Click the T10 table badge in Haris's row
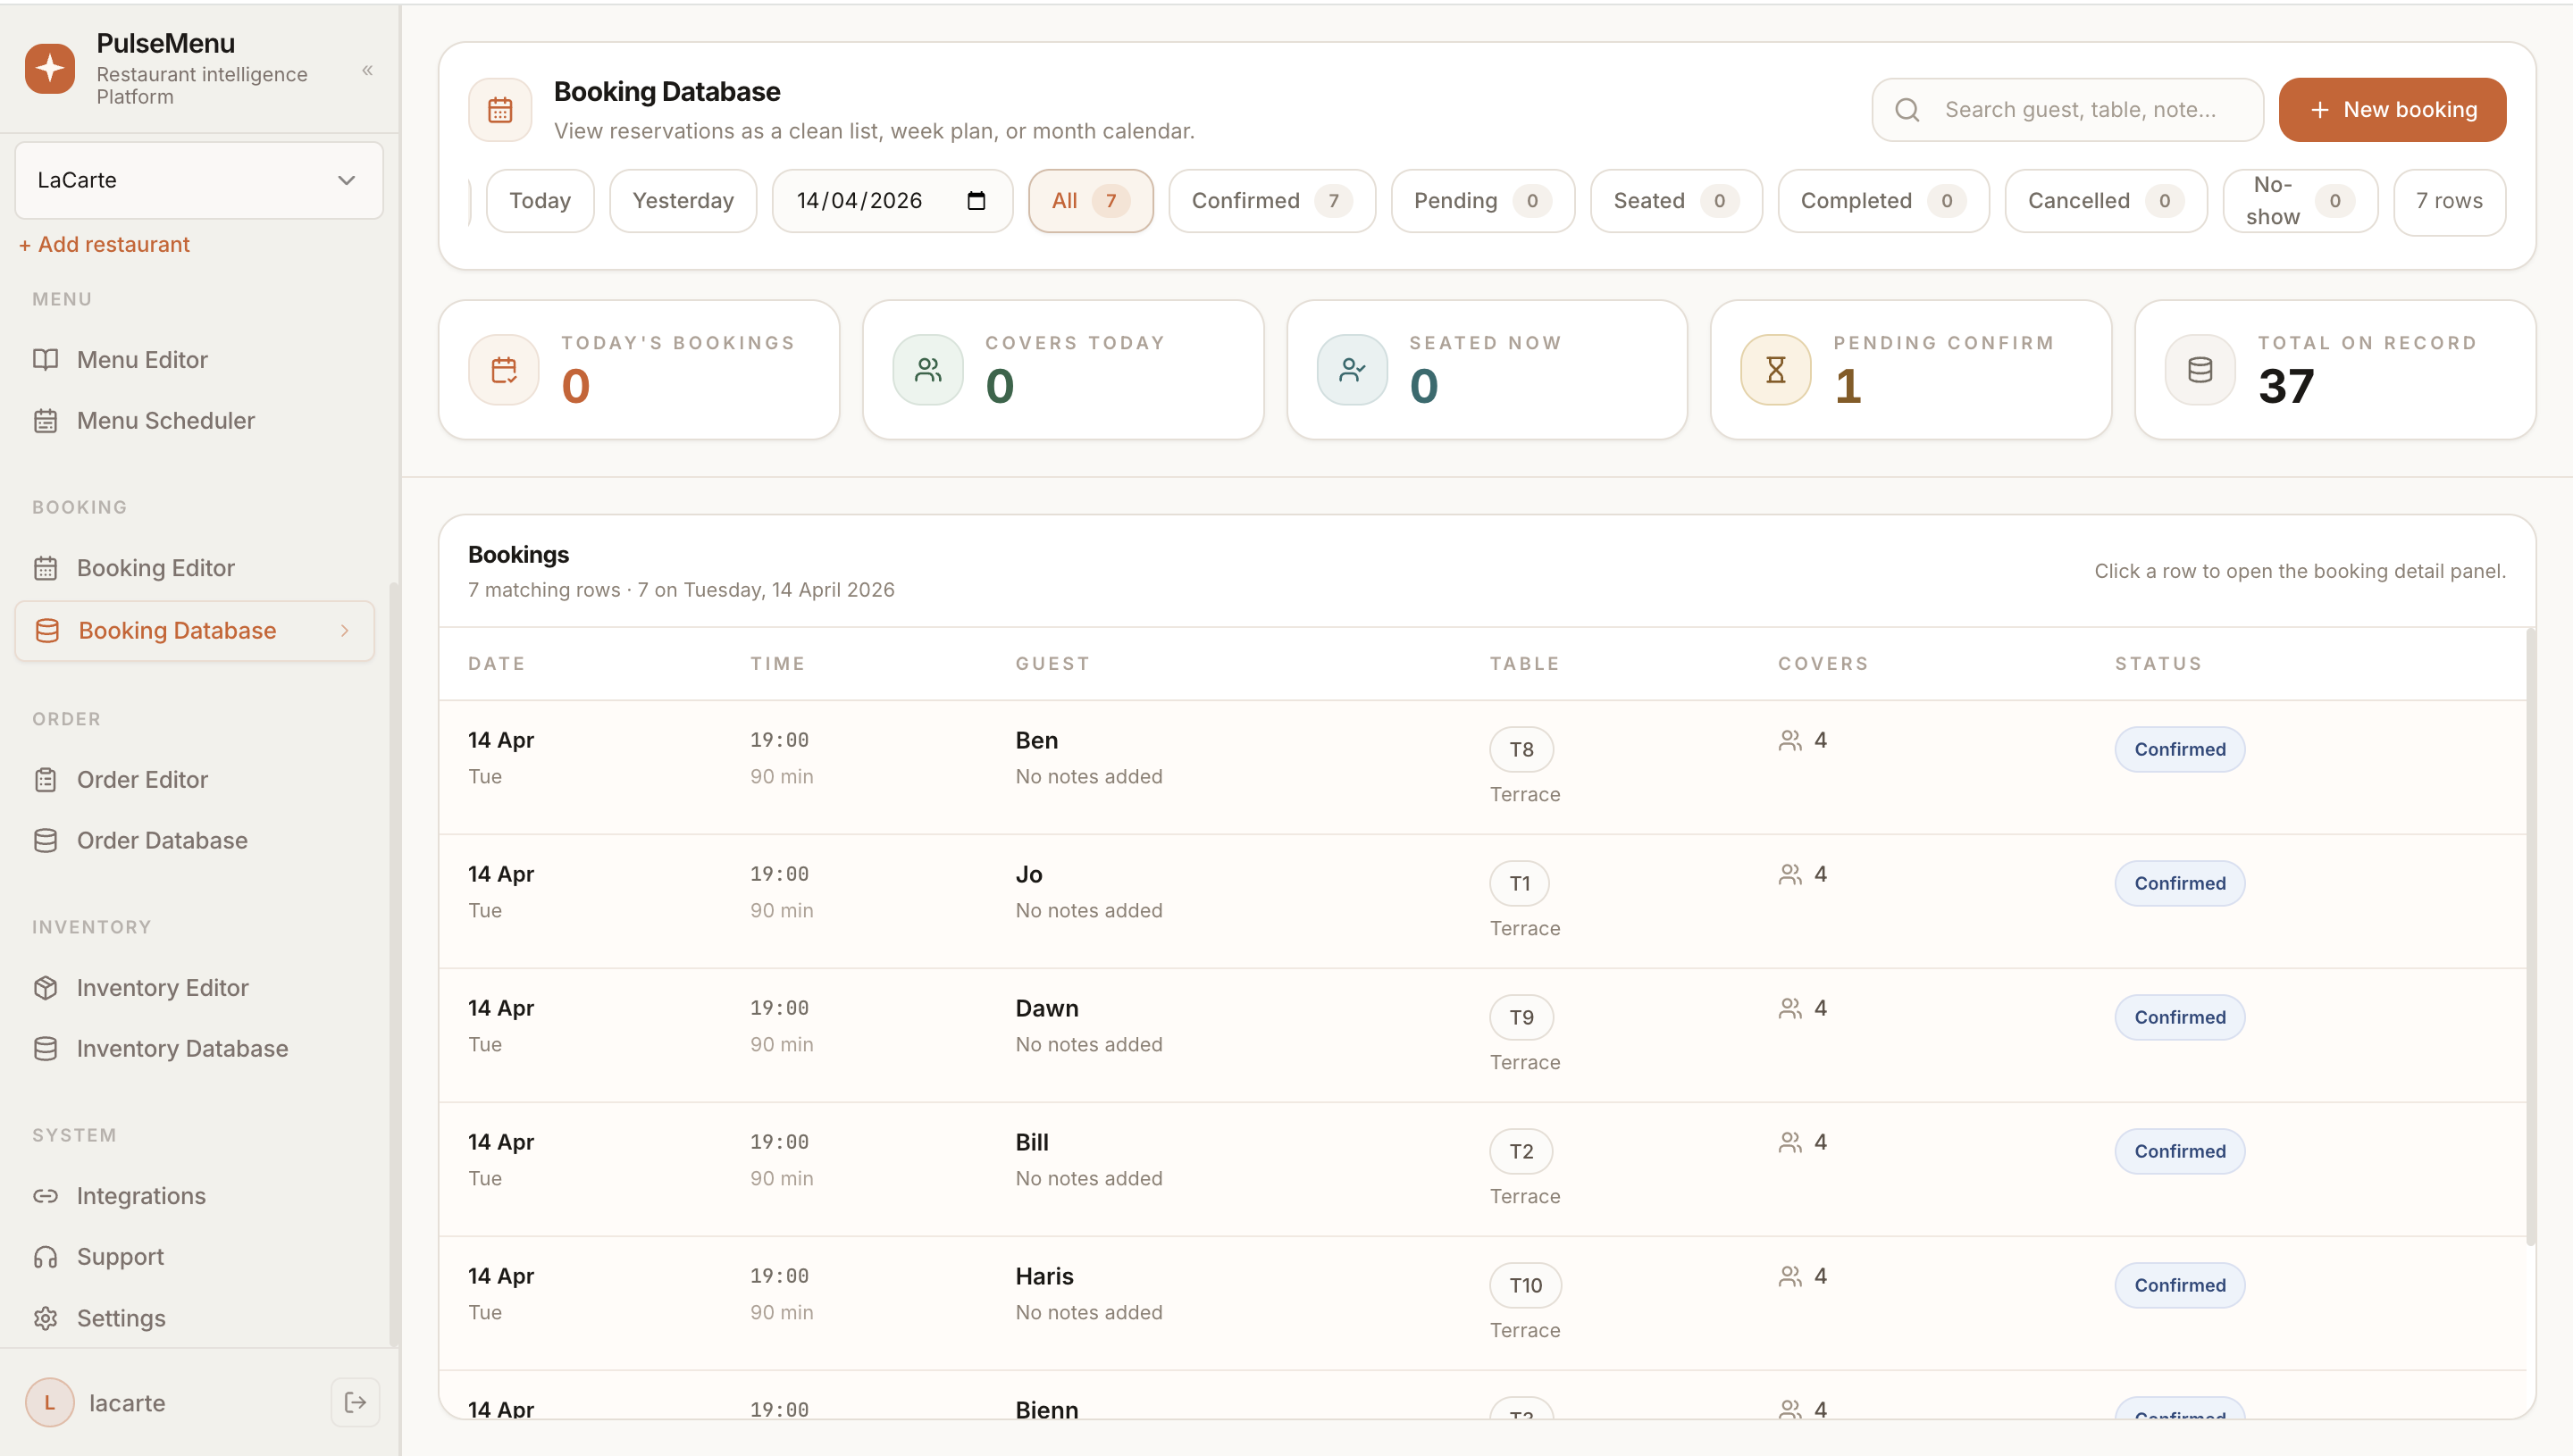2573x1456 pixels. click(x=1525, y=1285)
